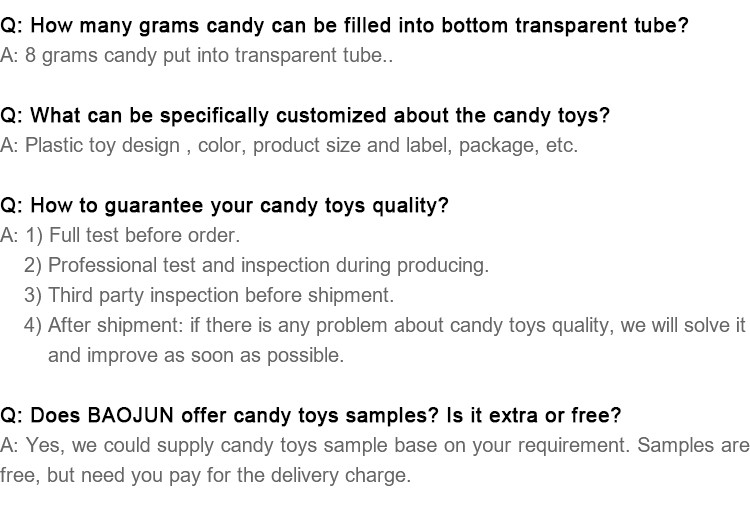750x532 pixels.
Task: Click the question 'How to guarantee your candy toys quality?'
Action: (x=224, y=205)
